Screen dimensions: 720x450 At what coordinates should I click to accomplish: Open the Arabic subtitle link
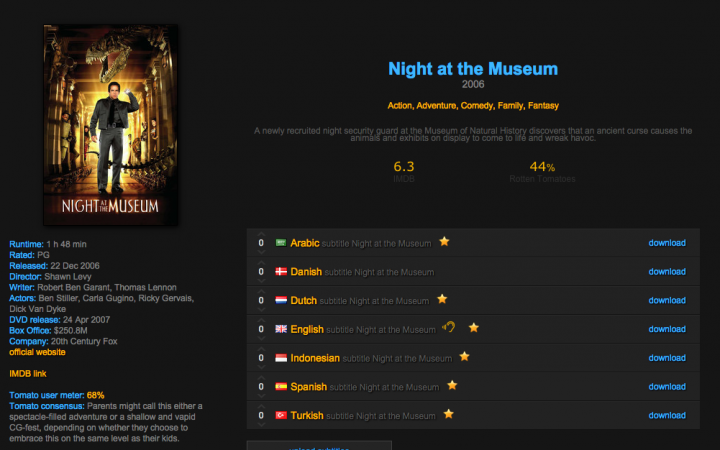361,243
